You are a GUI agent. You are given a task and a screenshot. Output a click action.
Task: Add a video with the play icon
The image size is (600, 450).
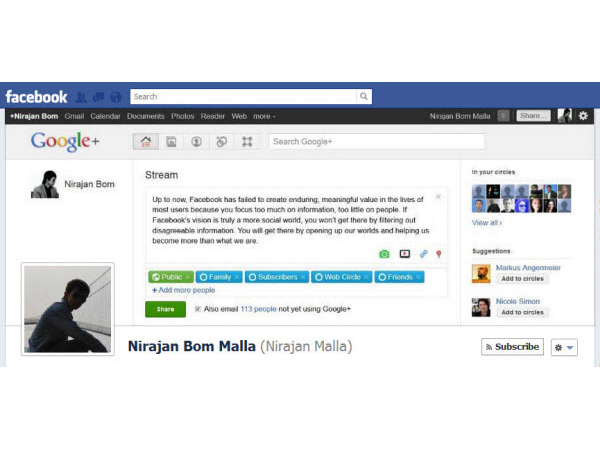click(404, 254)
